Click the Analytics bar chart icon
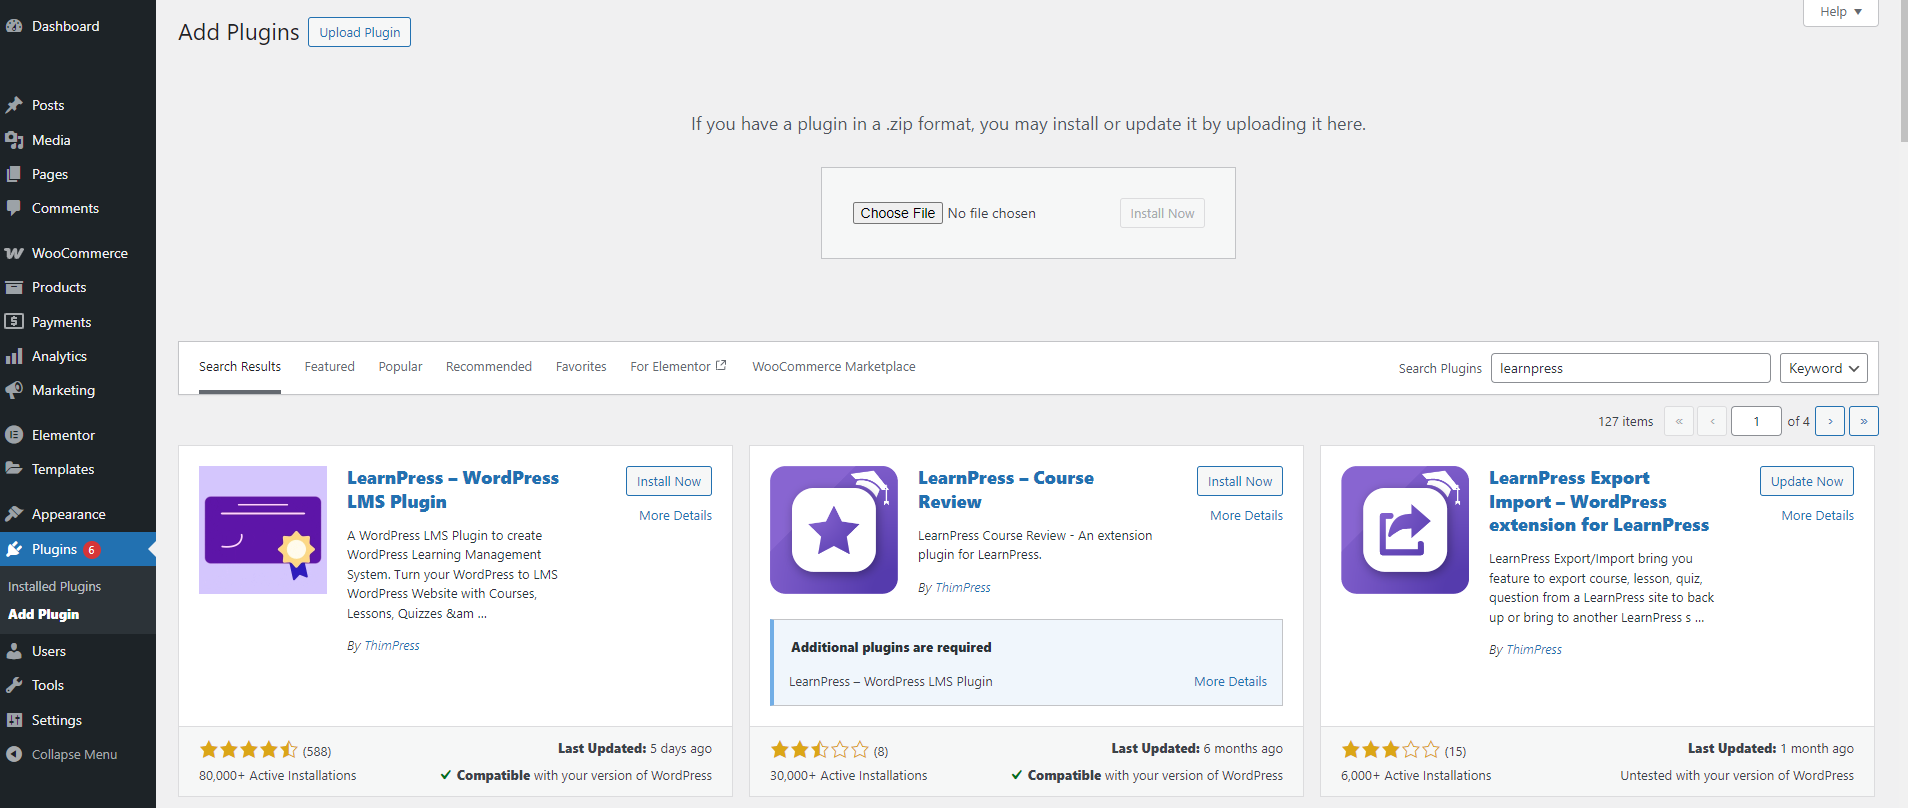Screen dimensions: 1908x808 [14, 356]
